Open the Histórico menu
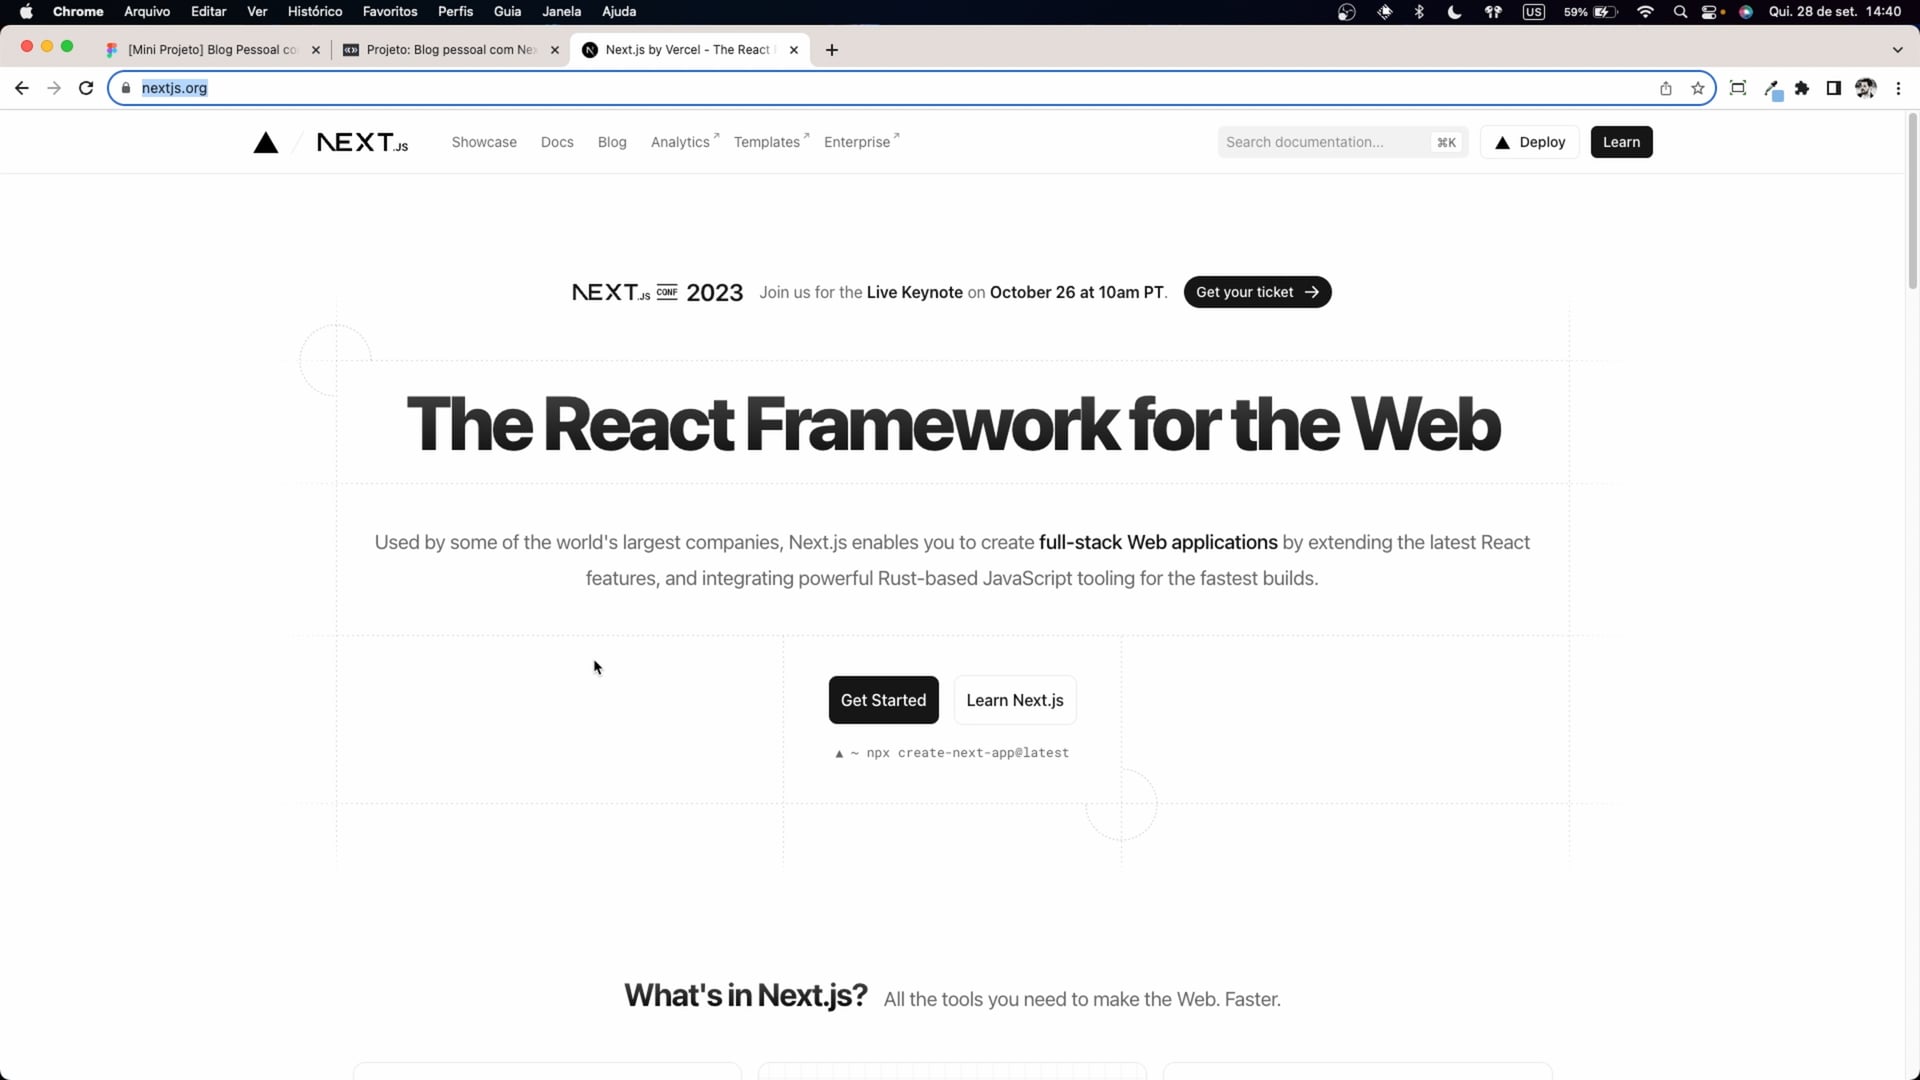 tap(314, 12)
